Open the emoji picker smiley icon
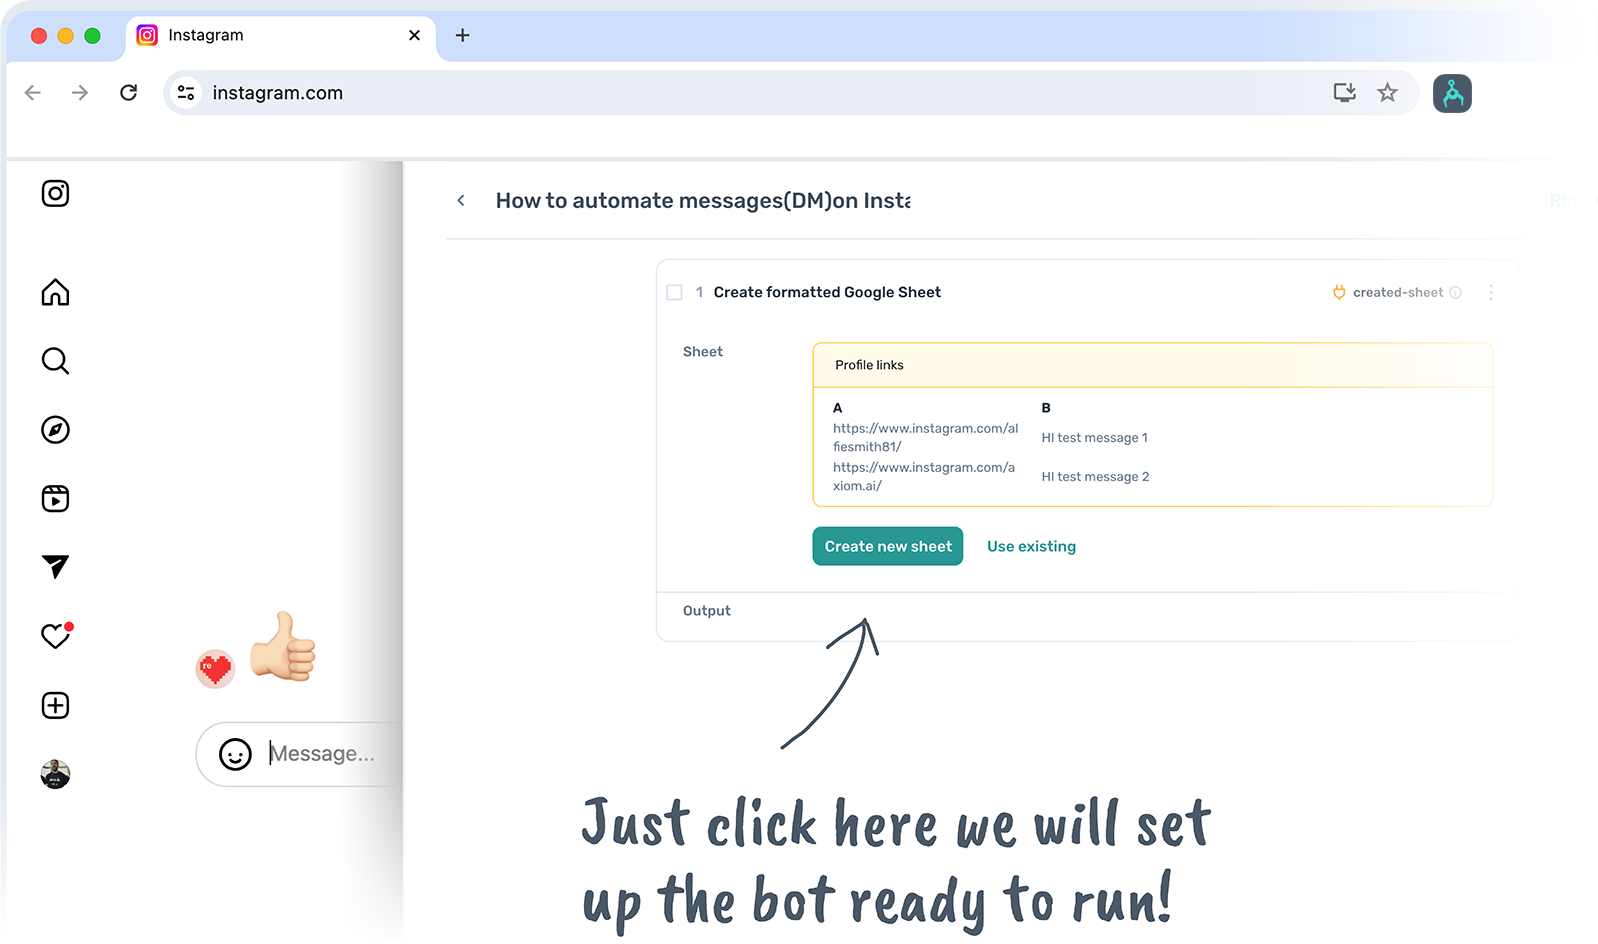This screenshot has height=944, width=1598. (x=235, y=754)
